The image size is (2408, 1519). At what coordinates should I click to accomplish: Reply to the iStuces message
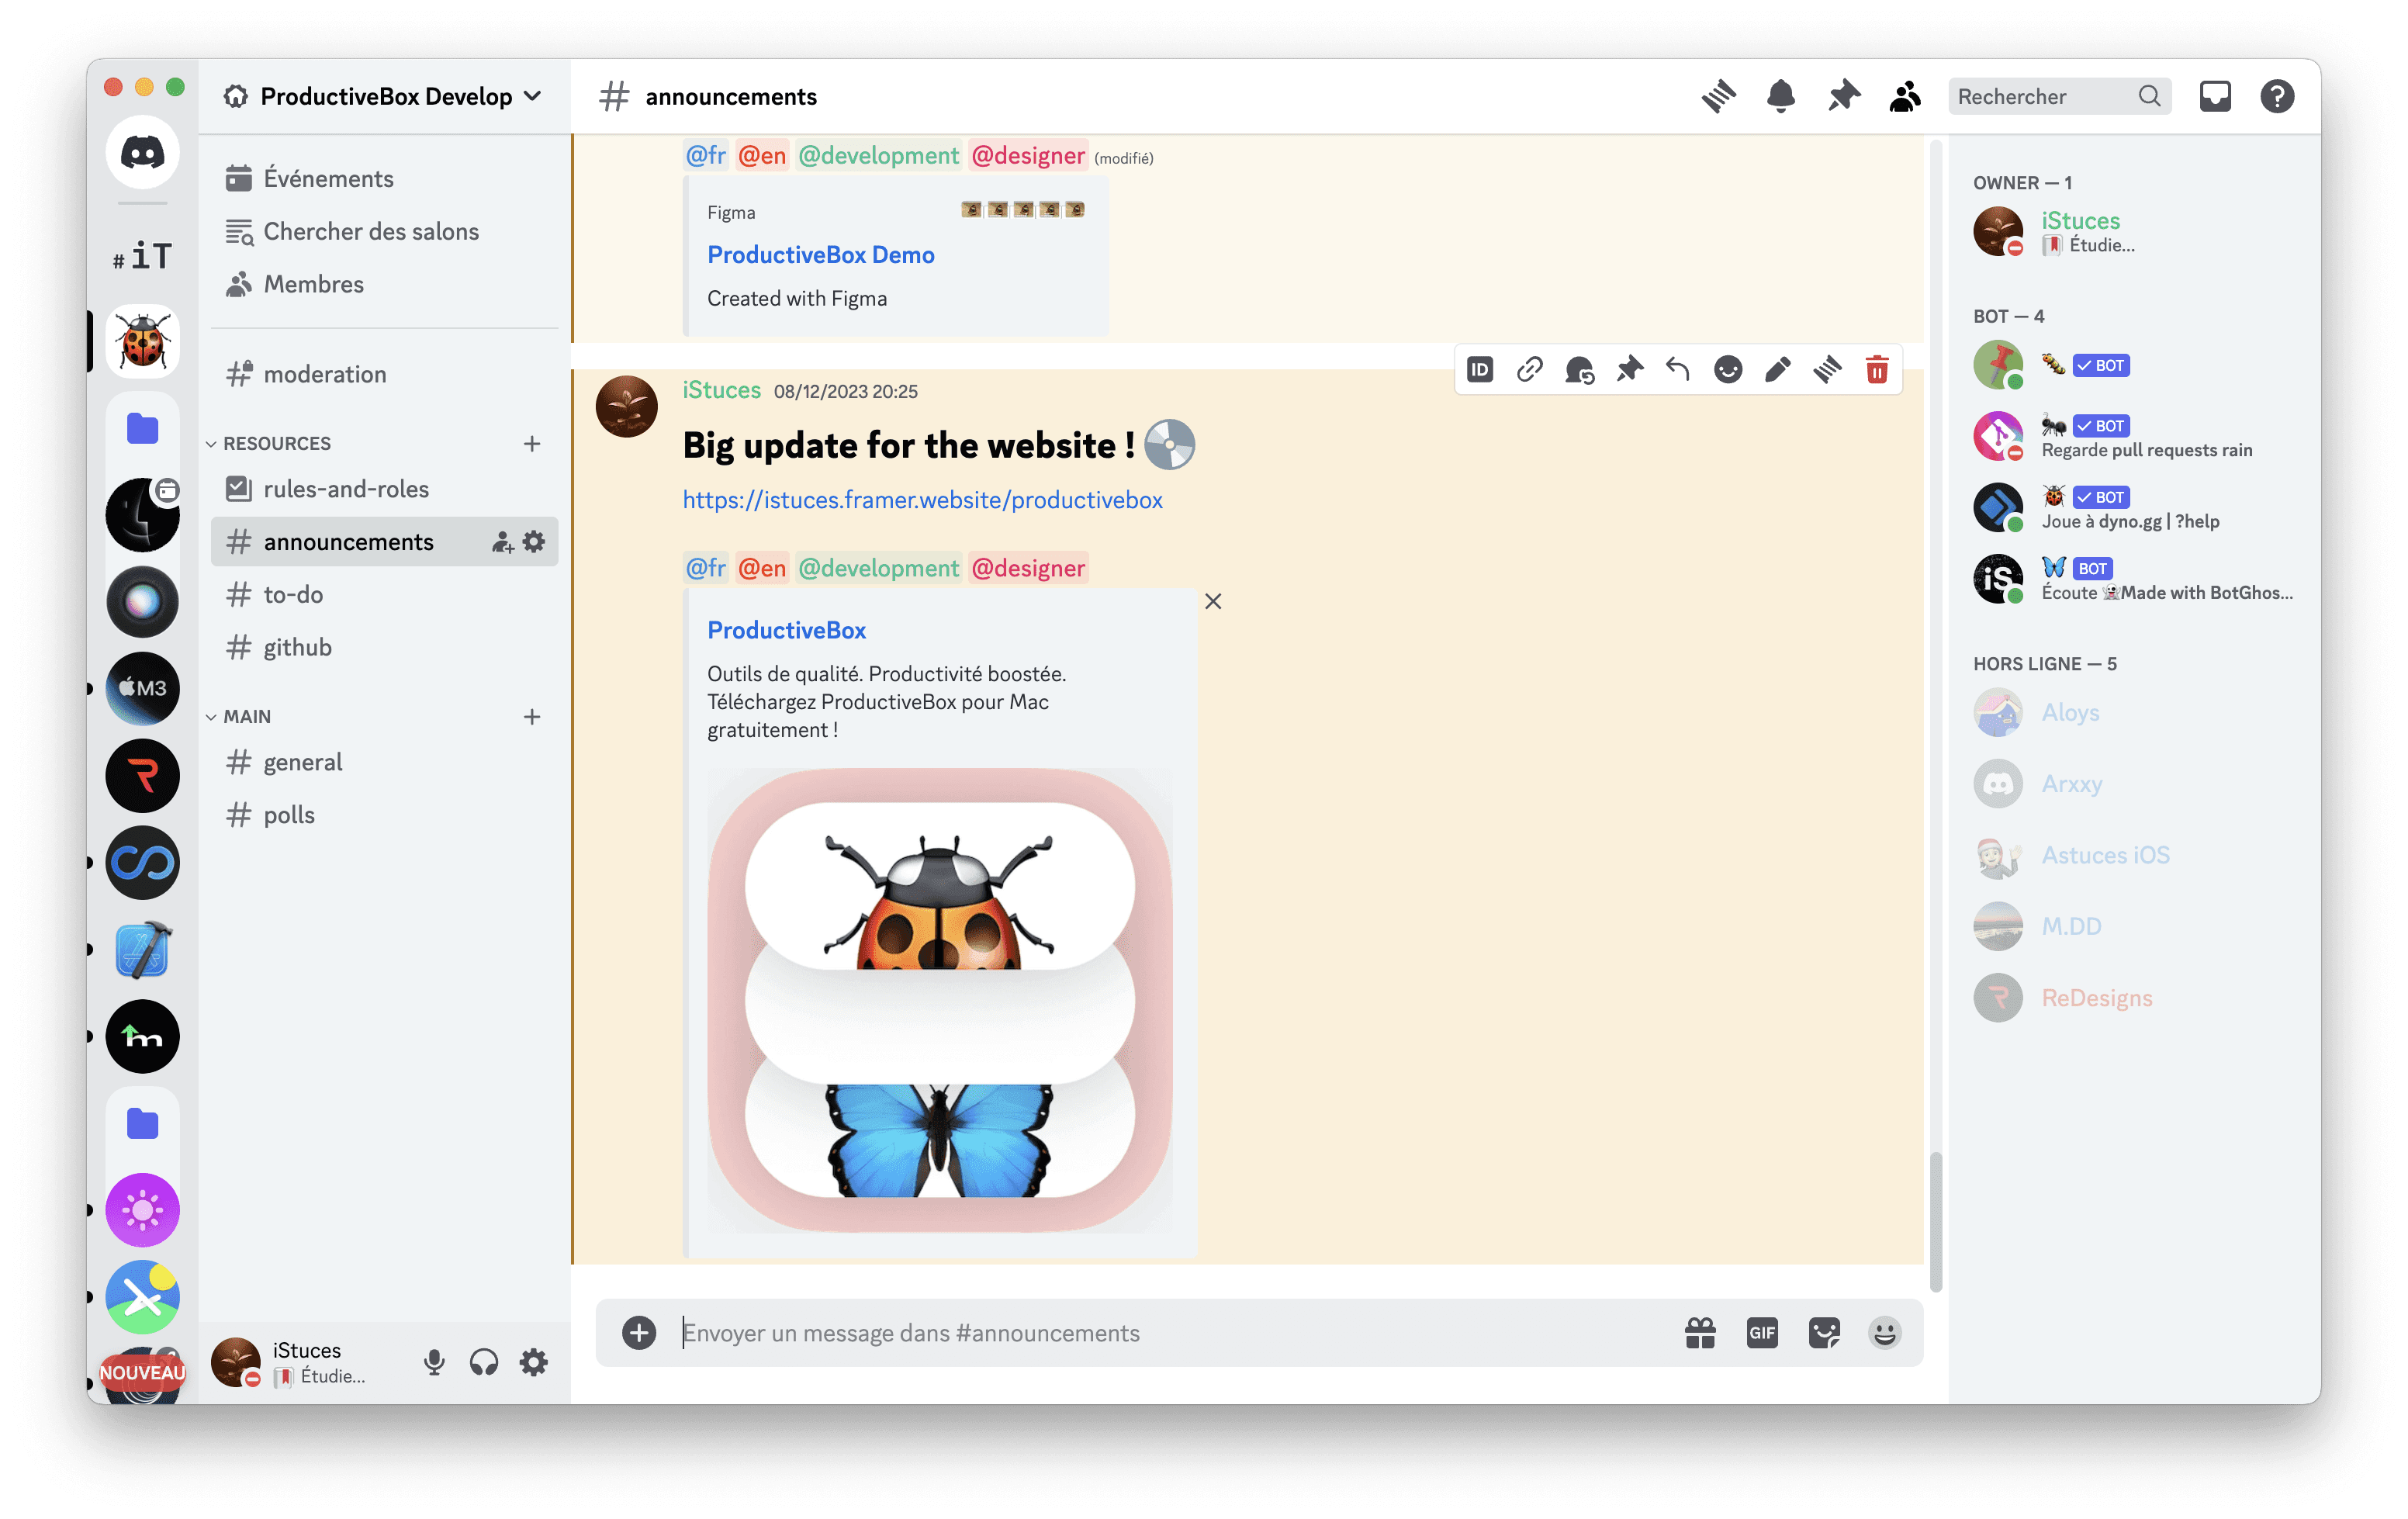click(x=1678, y=370)
